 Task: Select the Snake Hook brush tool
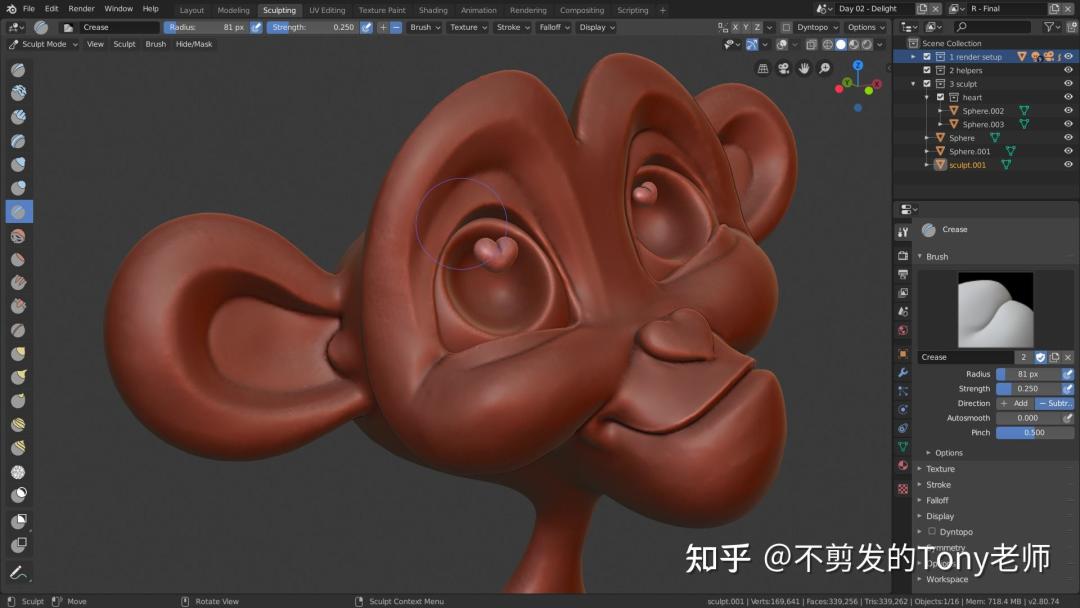click(19, 377)
